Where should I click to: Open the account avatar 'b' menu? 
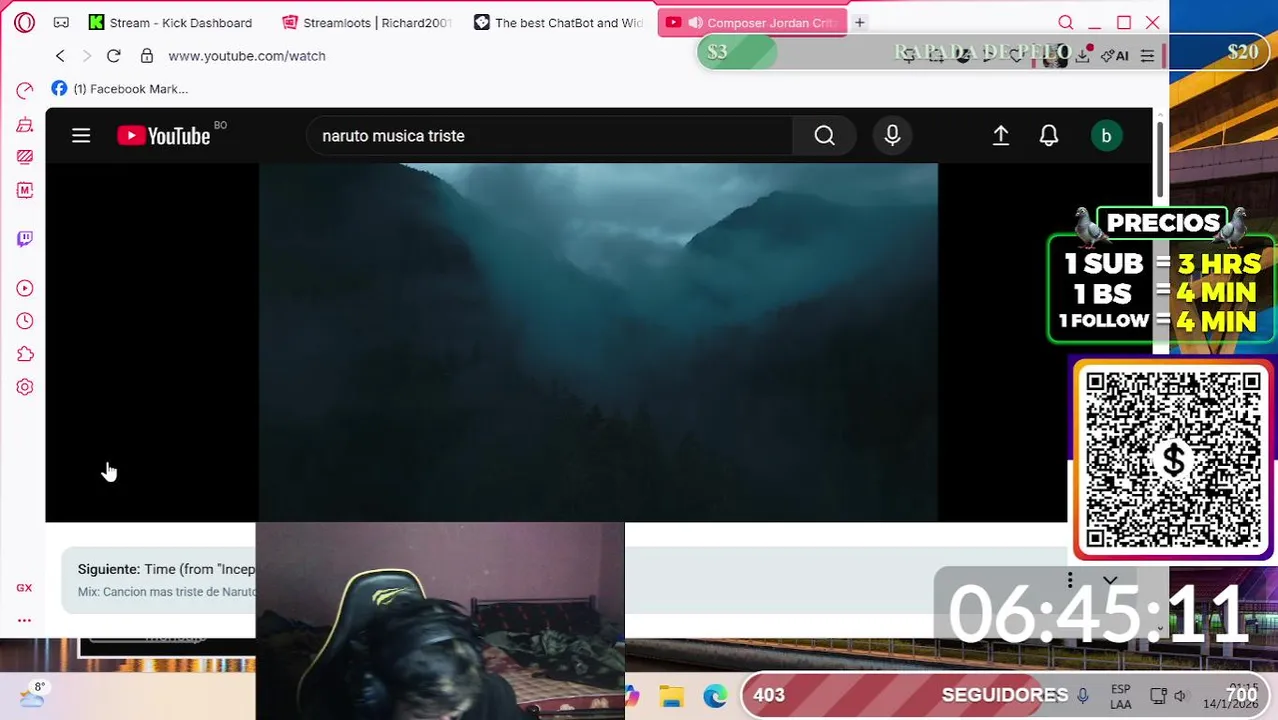click(x=1106, y=136)
